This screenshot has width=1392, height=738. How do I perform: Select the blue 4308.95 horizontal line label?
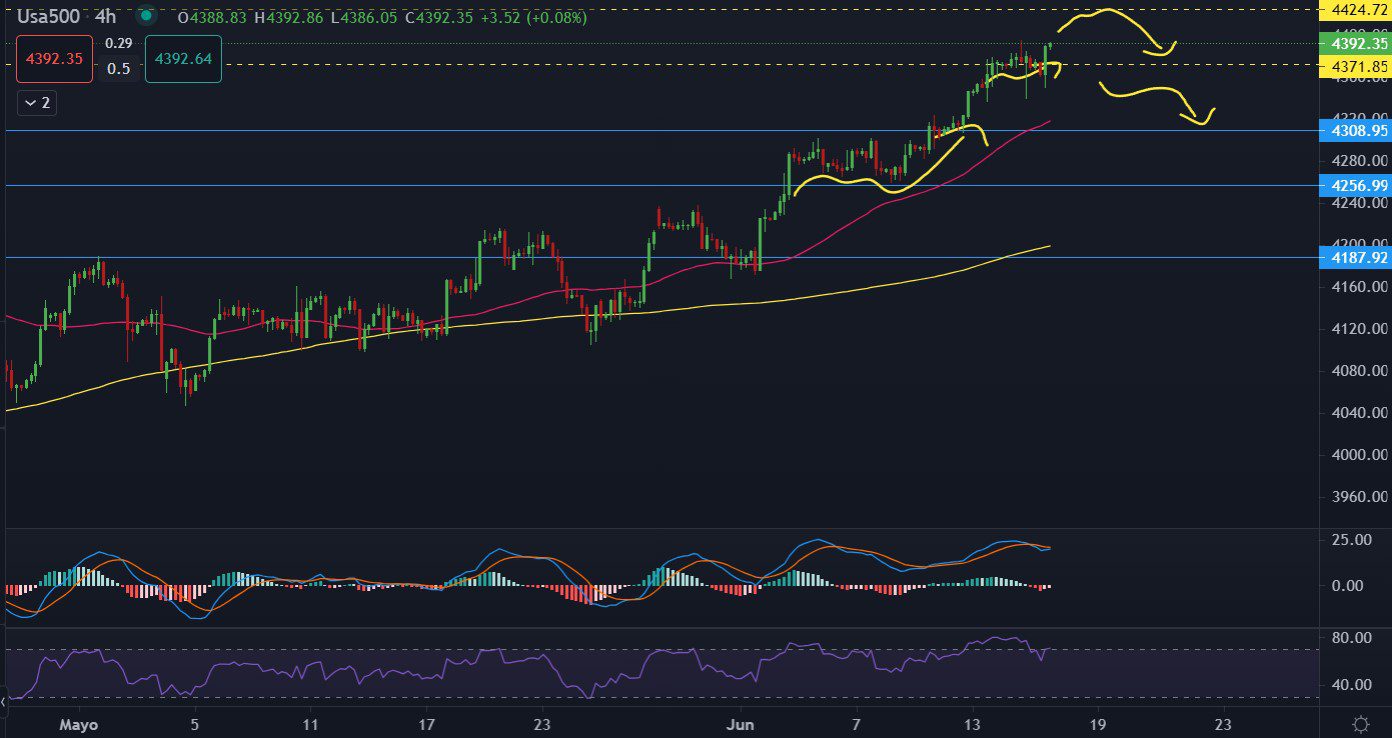point(1354,131)
